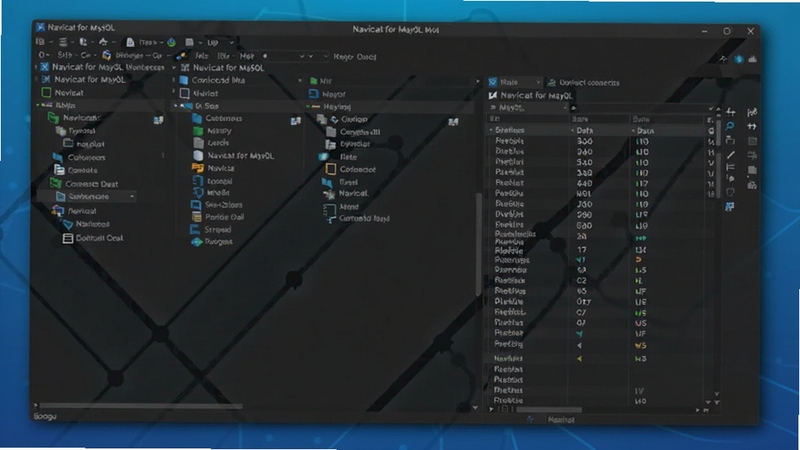The image size is (800, 450).
Task: Click the Soogu status bar text
Action: (45, 416)
